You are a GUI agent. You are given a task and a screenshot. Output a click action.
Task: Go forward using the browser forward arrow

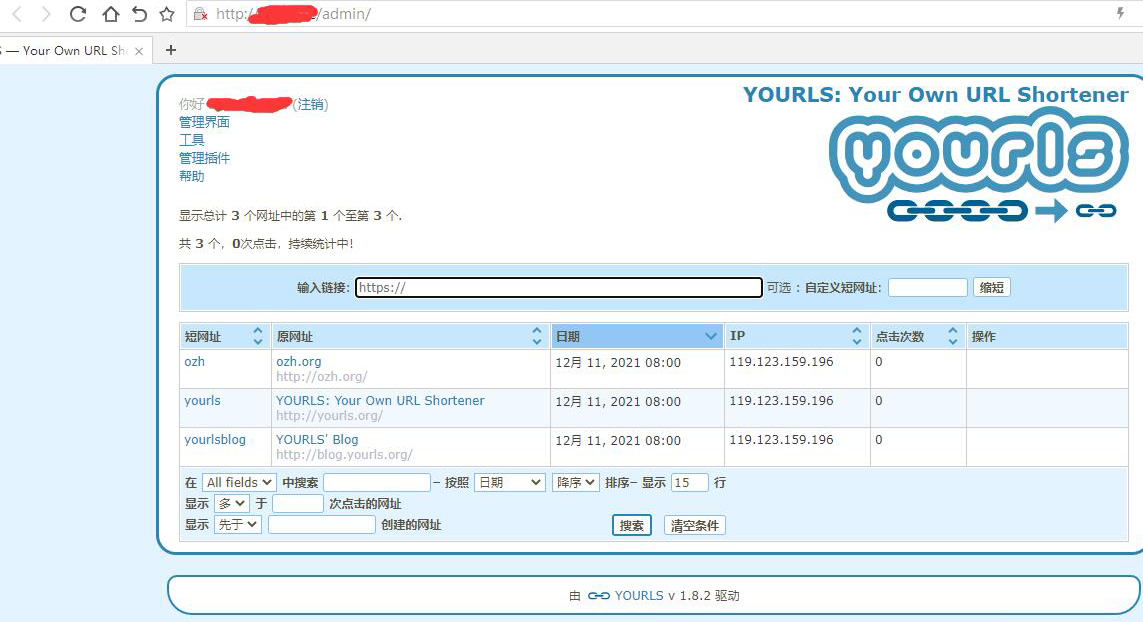point(46,14)
